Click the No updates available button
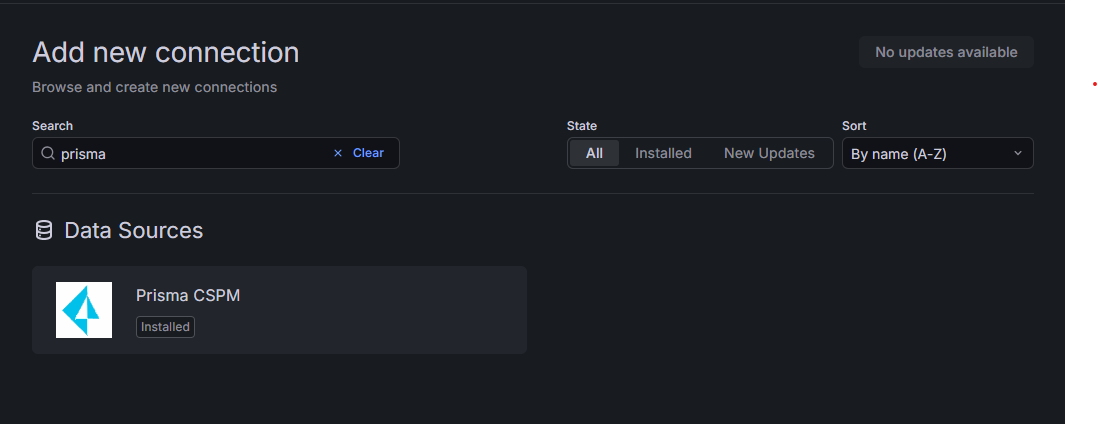The width and height of the screenshot is (1098, 424). click(x=946, y=52)
